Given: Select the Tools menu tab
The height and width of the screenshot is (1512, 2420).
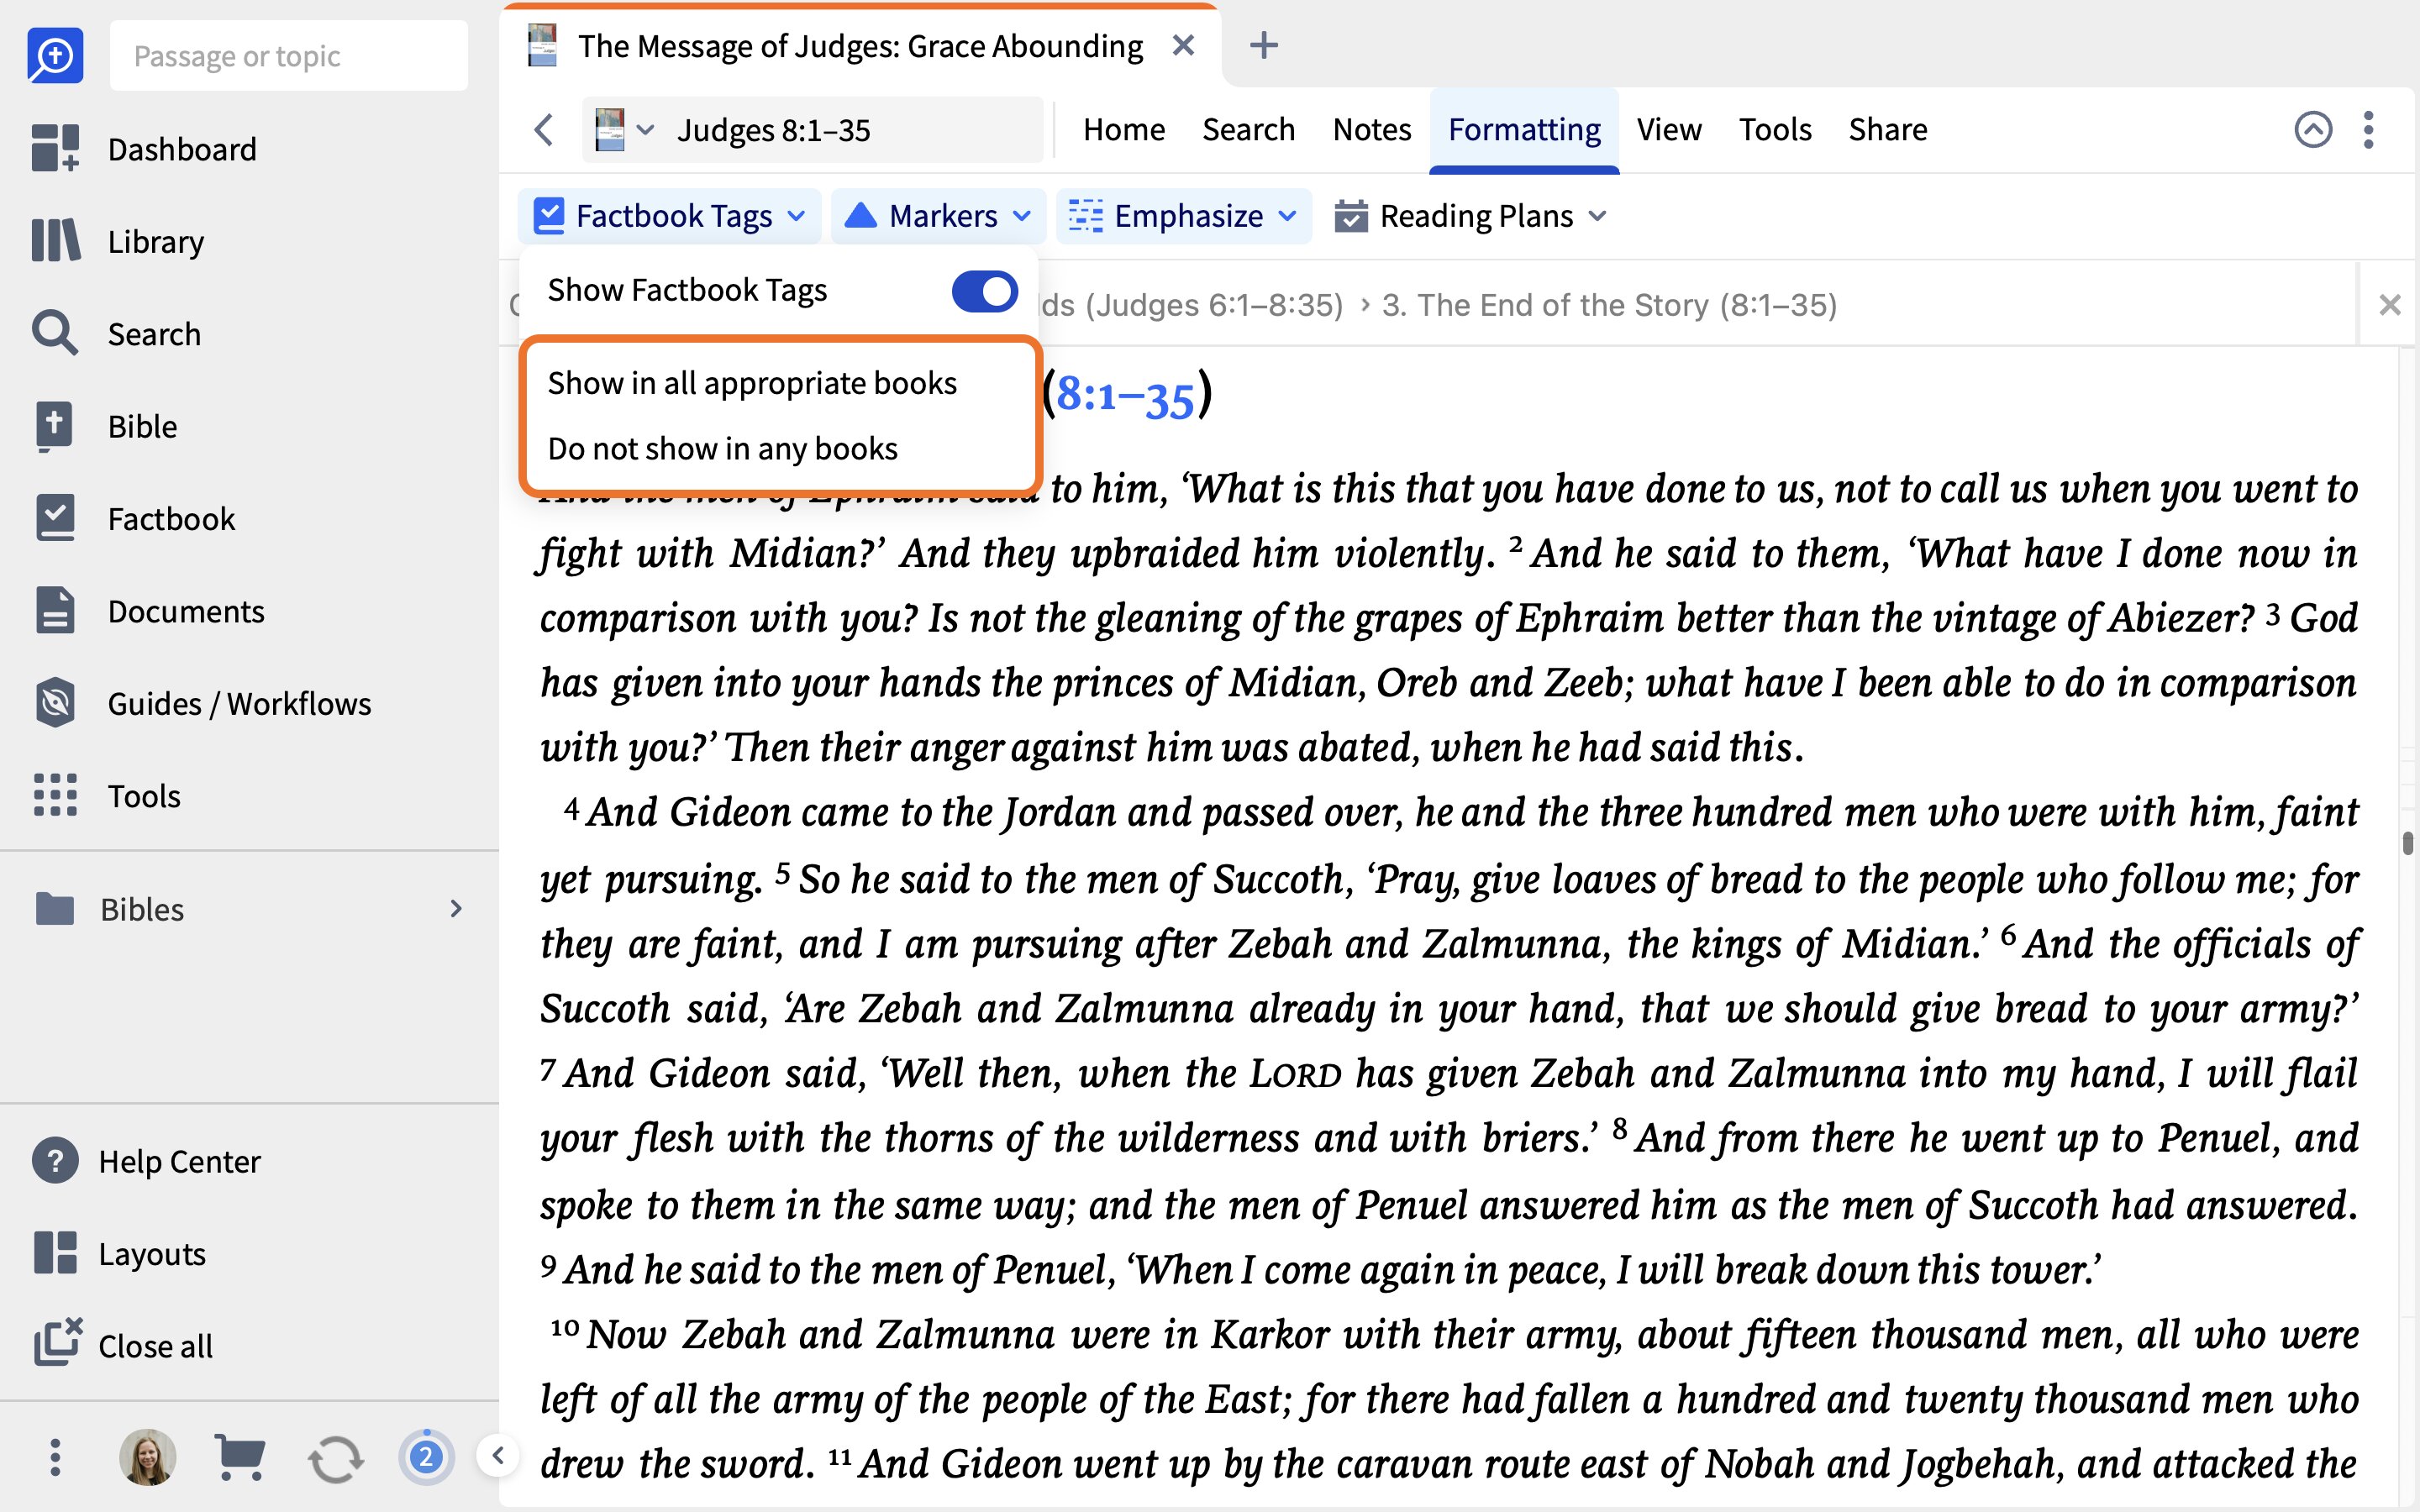Looking at the screenshot, I should click(1775, 130).
